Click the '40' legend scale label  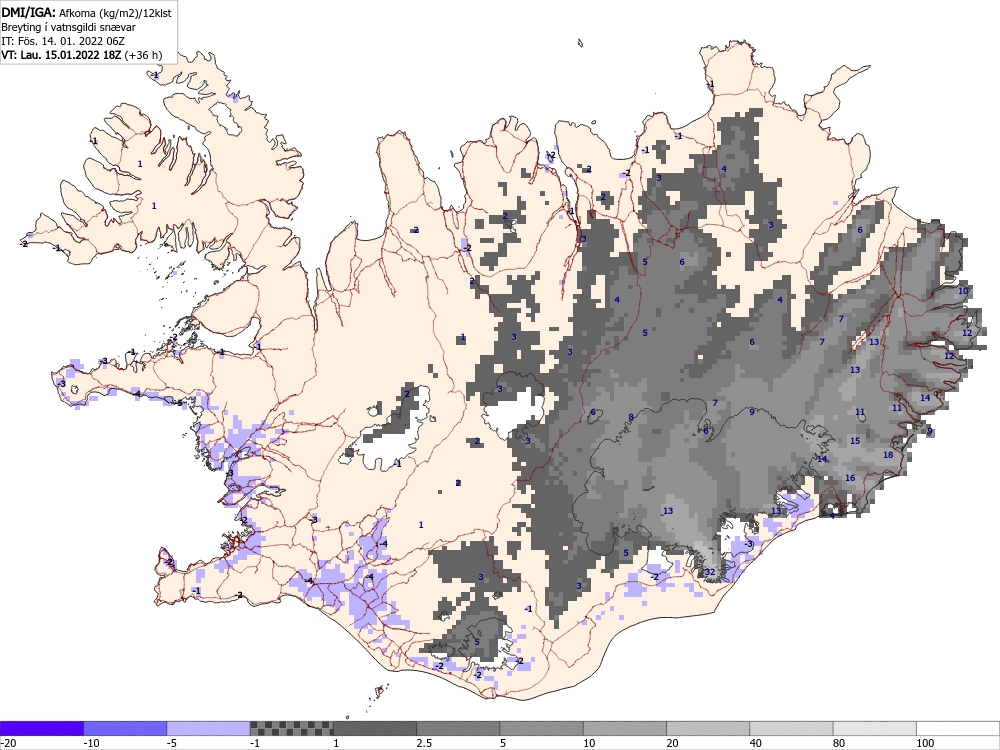coord(756,743)
